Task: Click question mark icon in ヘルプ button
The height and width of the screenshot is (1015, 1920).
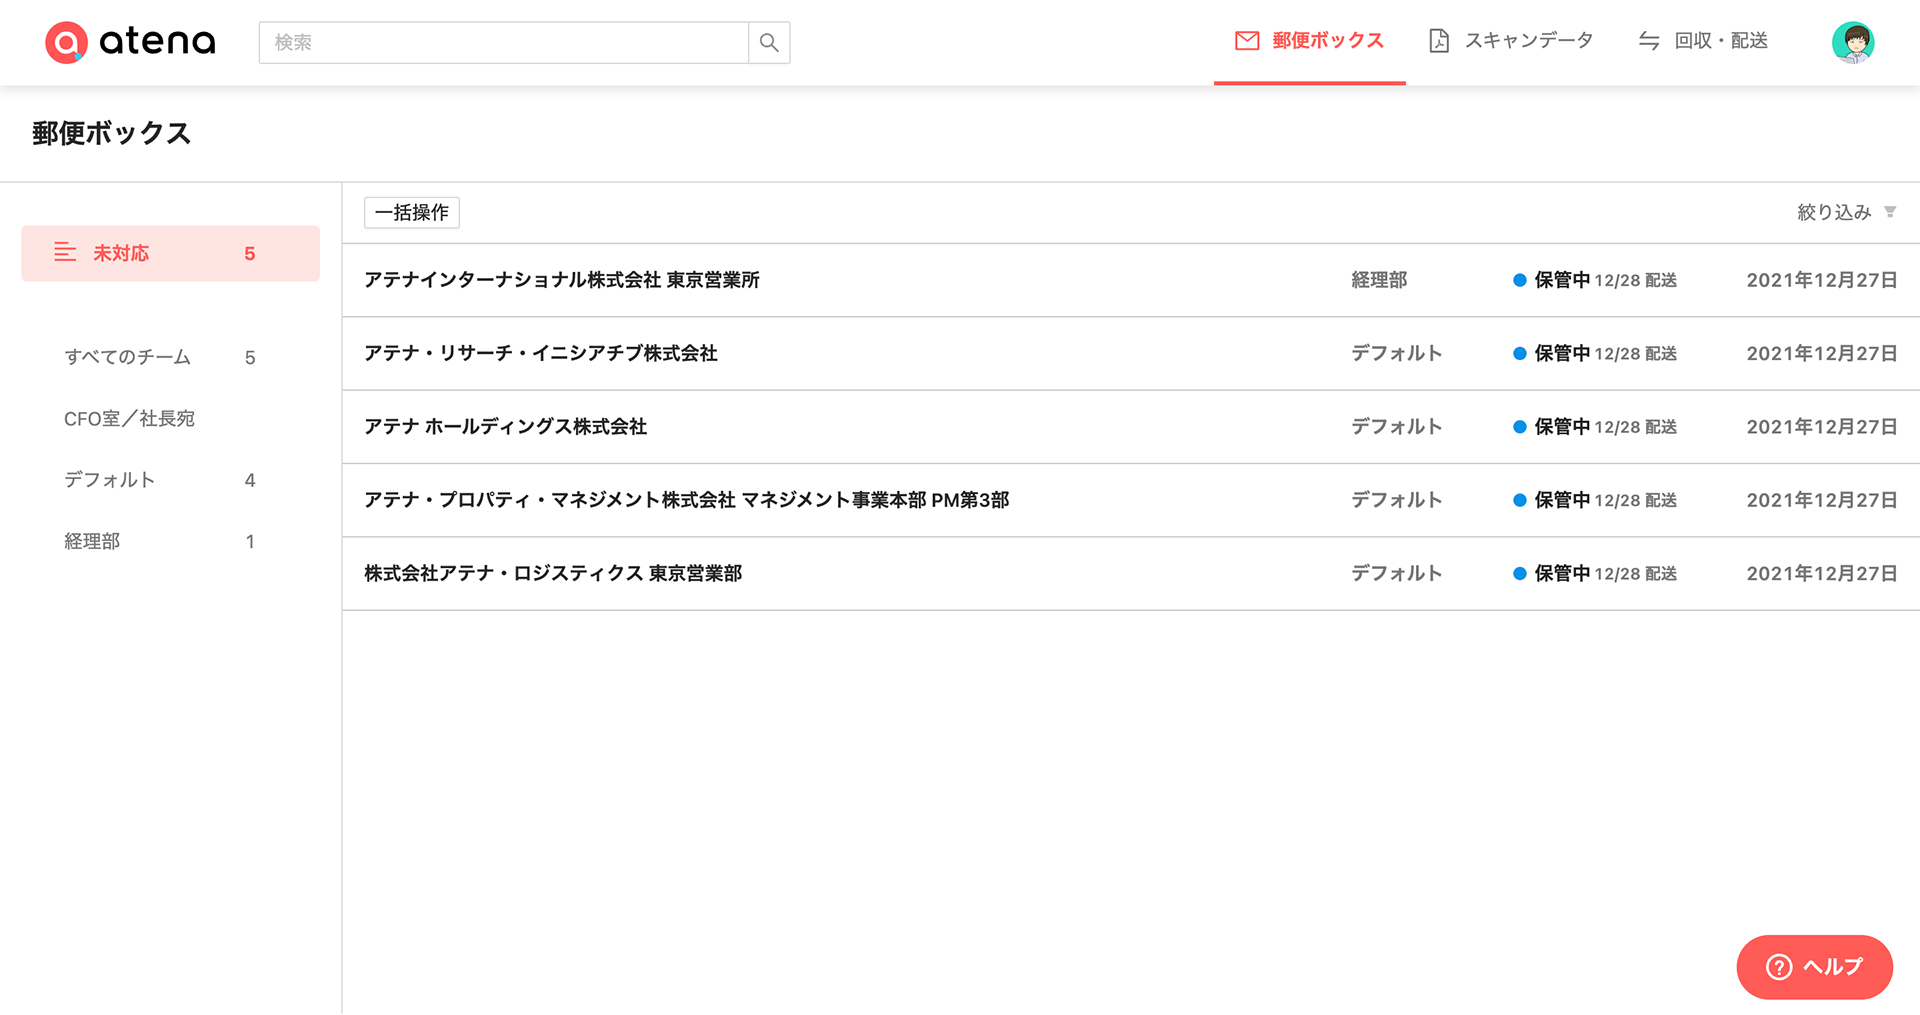Action: click(1779, 967)
